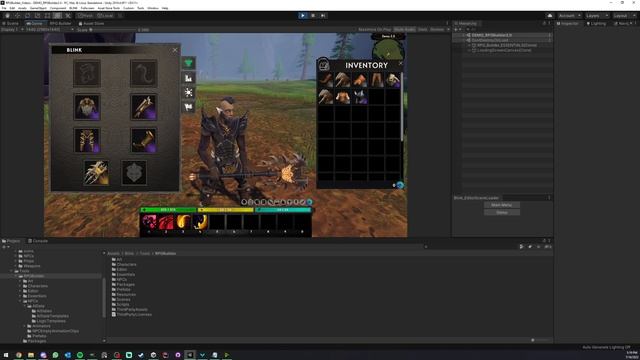Activate second red slash ability
This screenshot has width=640, height=360.
[x=166, y=222]
